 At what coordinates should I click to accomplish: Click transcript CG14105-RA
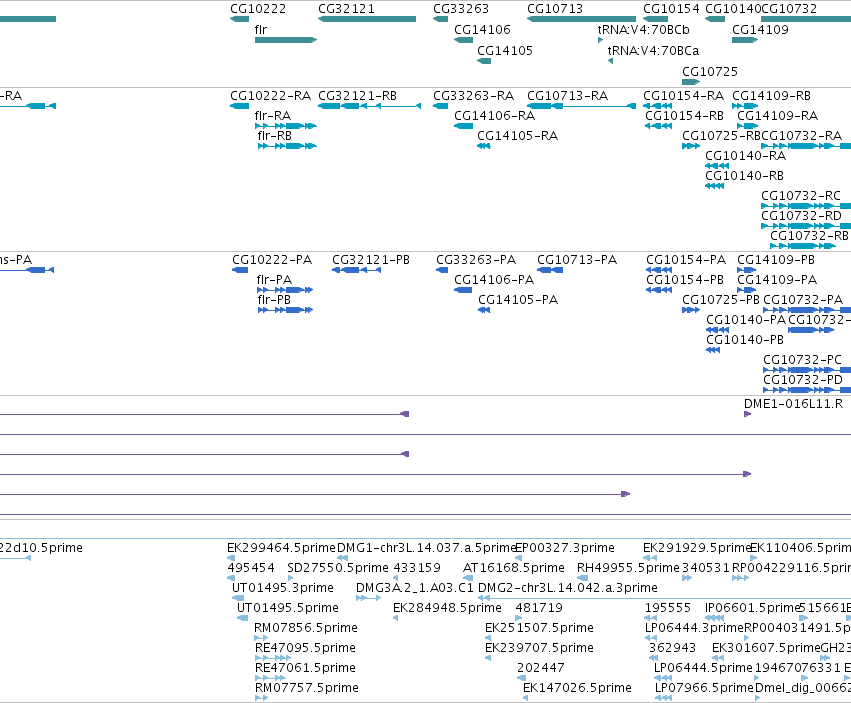[484, 146]
